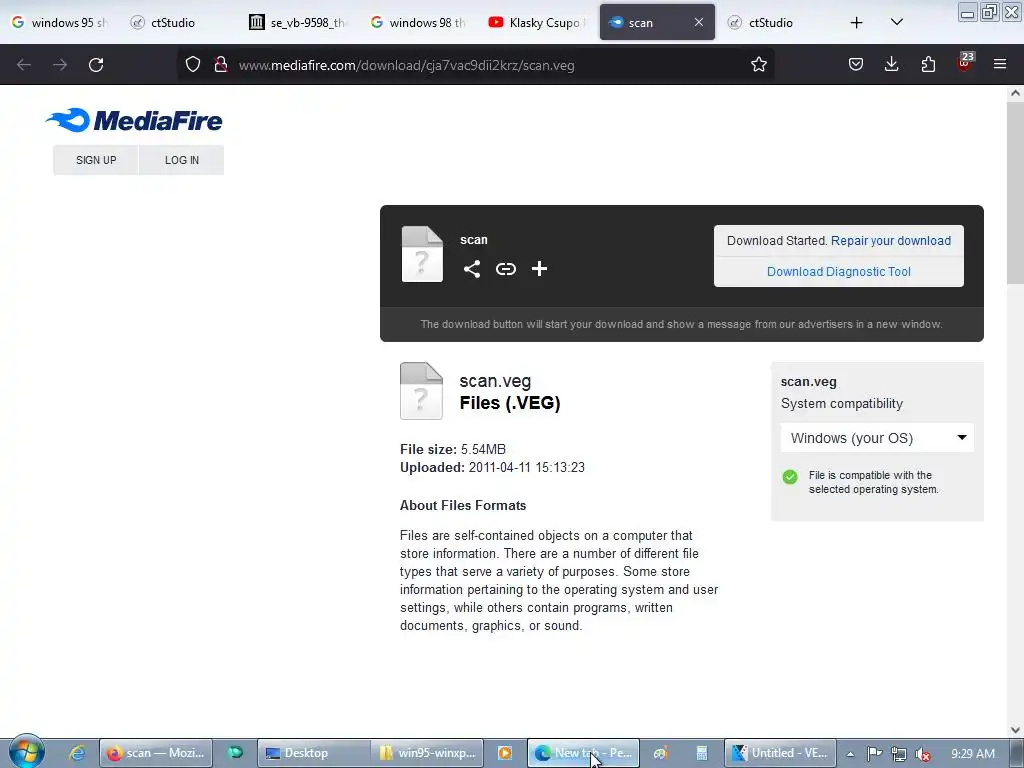The width and height of the screenshot is (1024, 768).
Task: Click the taskbar clock showing 9:29 AM
Action: 973,754
